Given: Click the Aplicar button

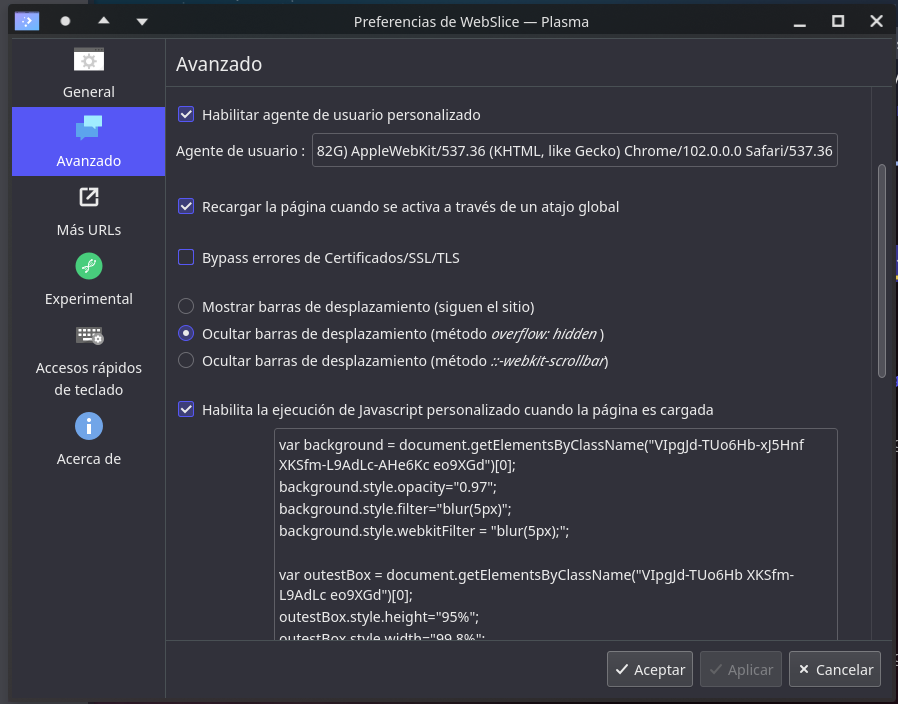Looking at the screenshot, I should (x=741, y=669).
